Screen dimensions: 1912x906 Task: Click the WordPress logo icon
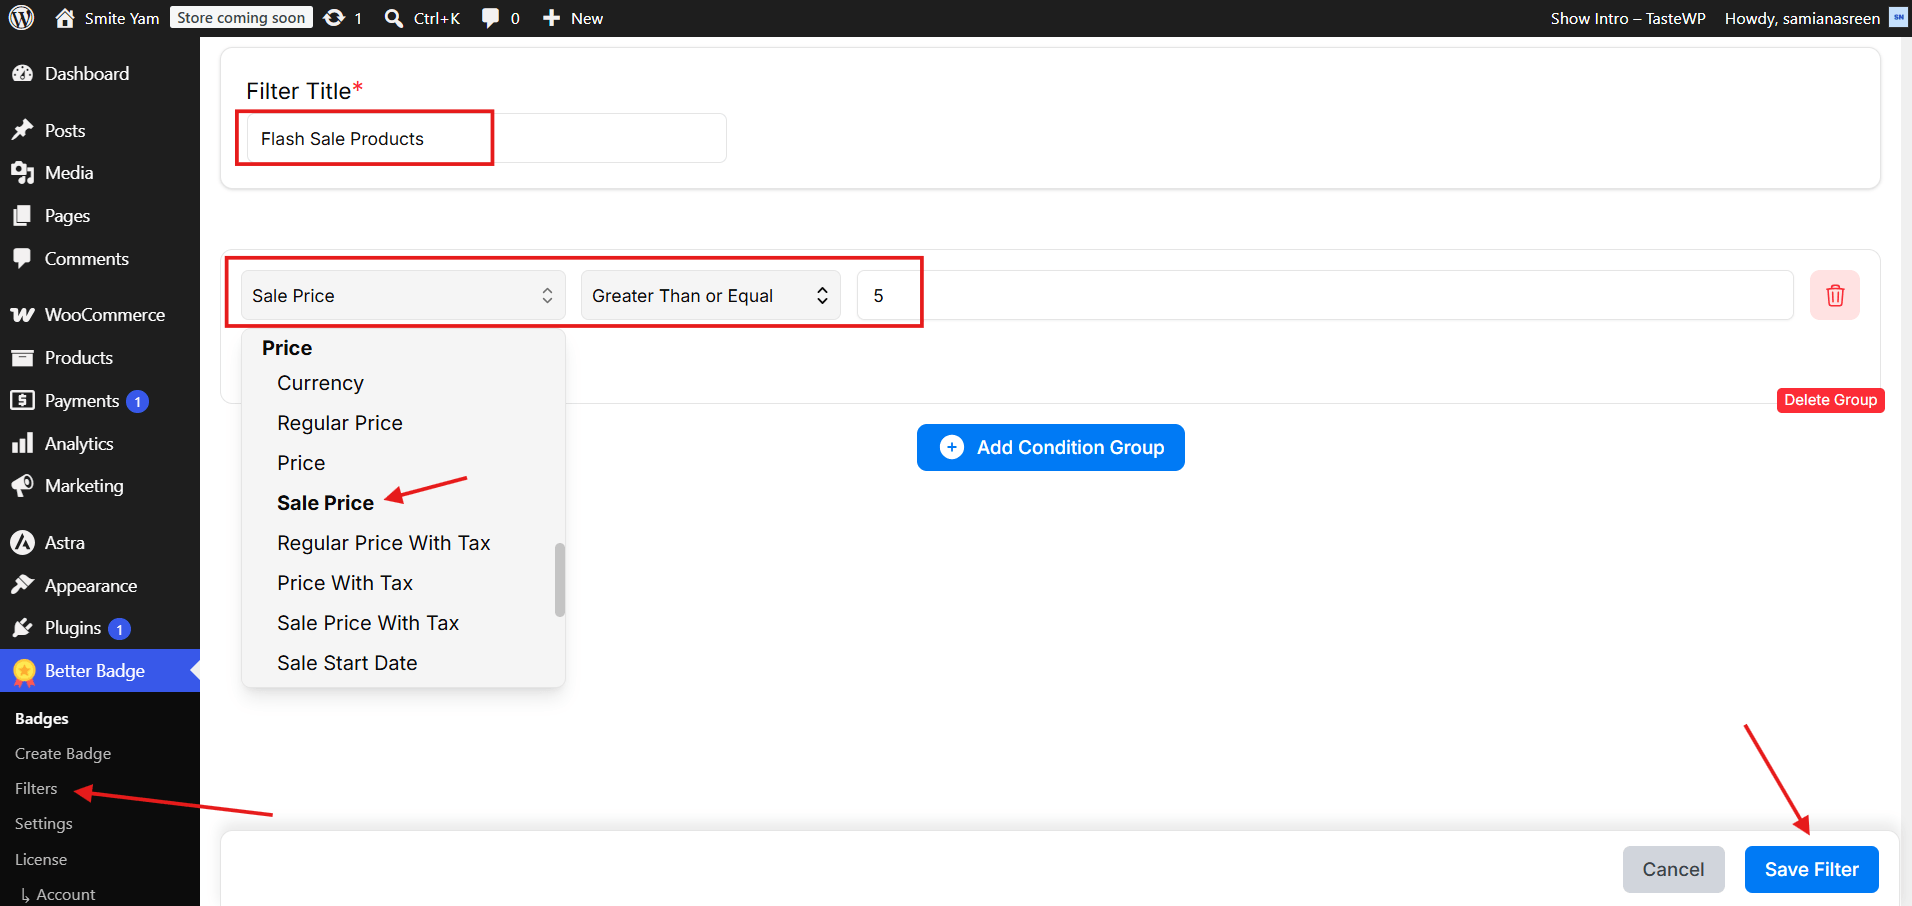(22, 18)
